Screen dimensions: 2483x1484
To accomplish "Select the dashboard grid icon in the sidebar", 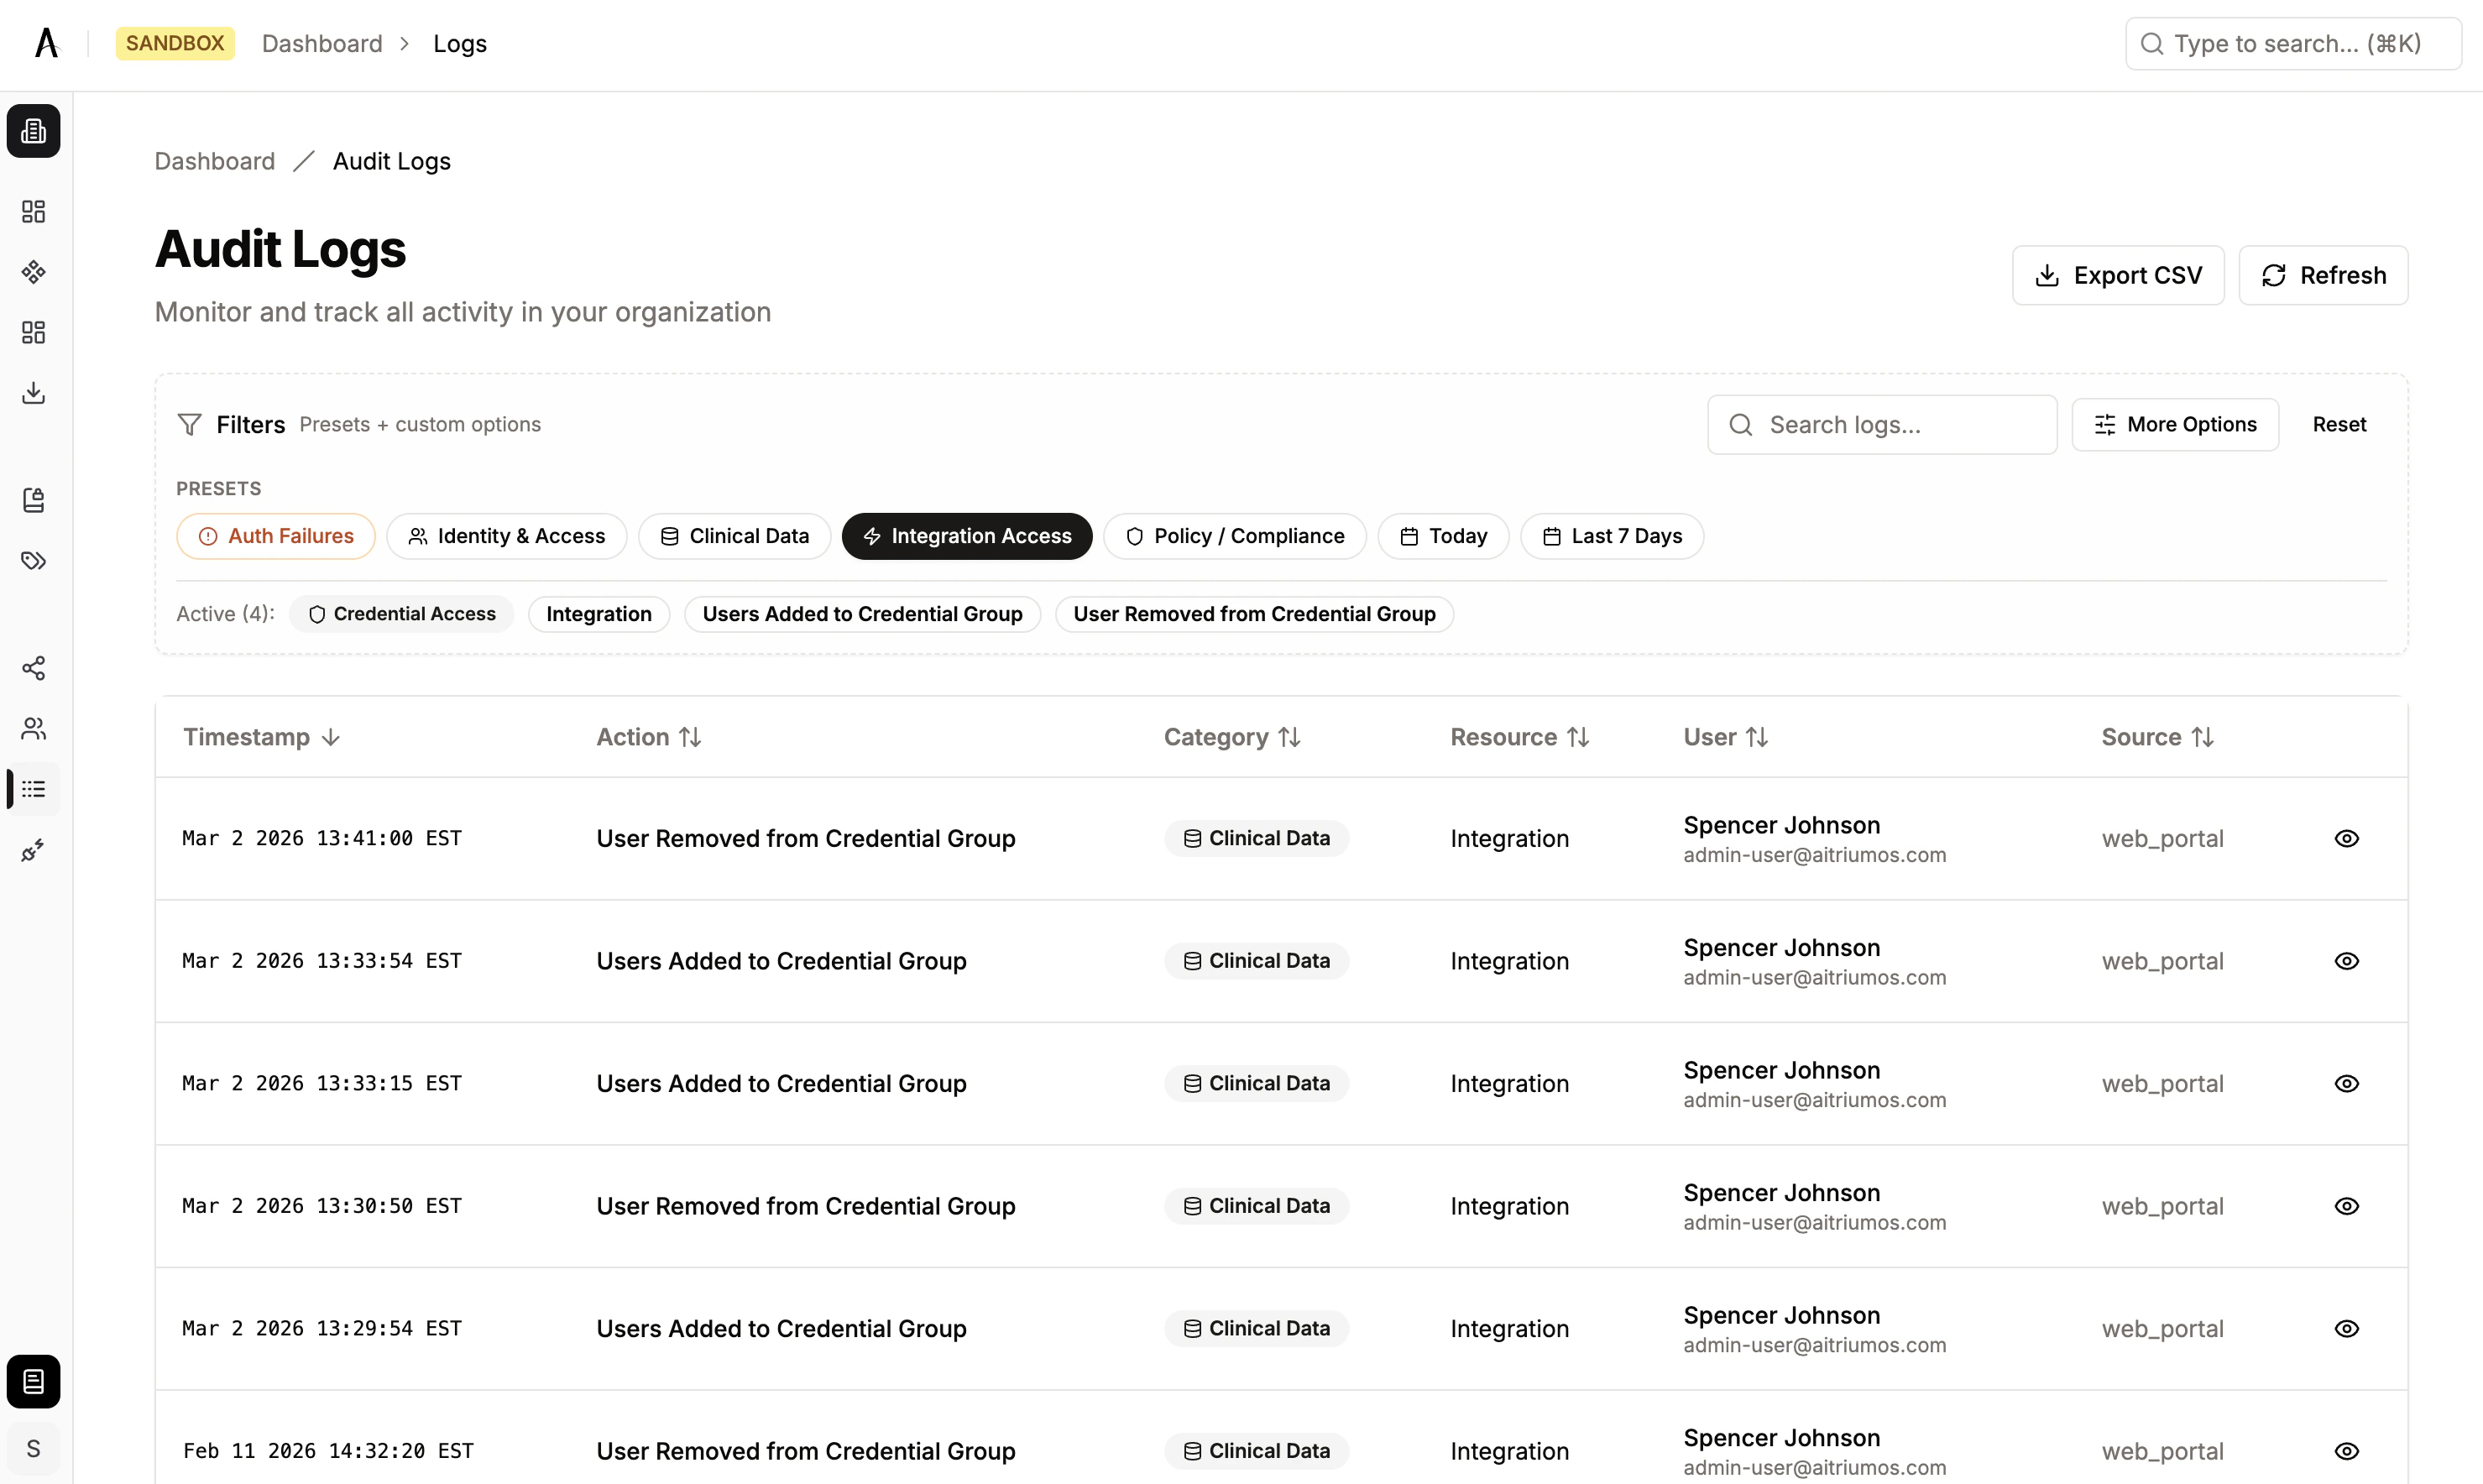I will (33, 211).
